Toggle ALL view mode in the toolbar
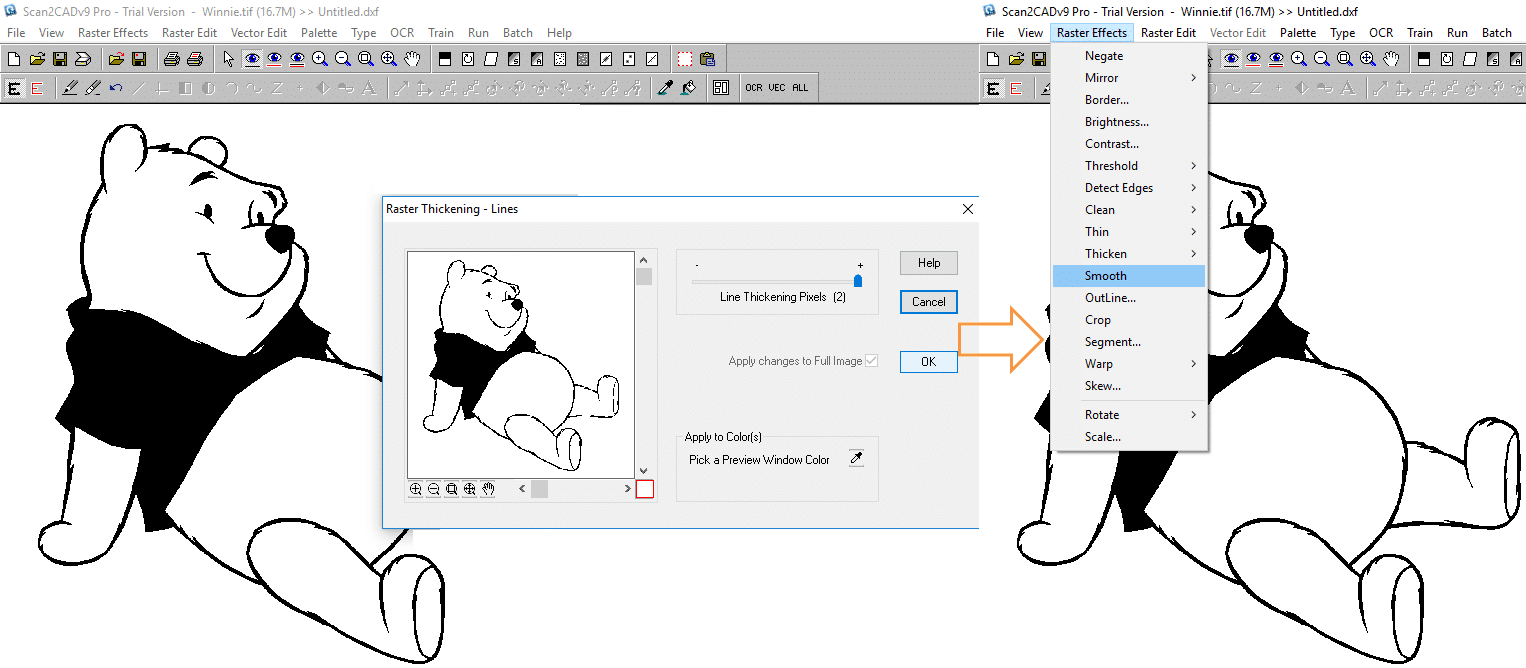 pos(798,87)
